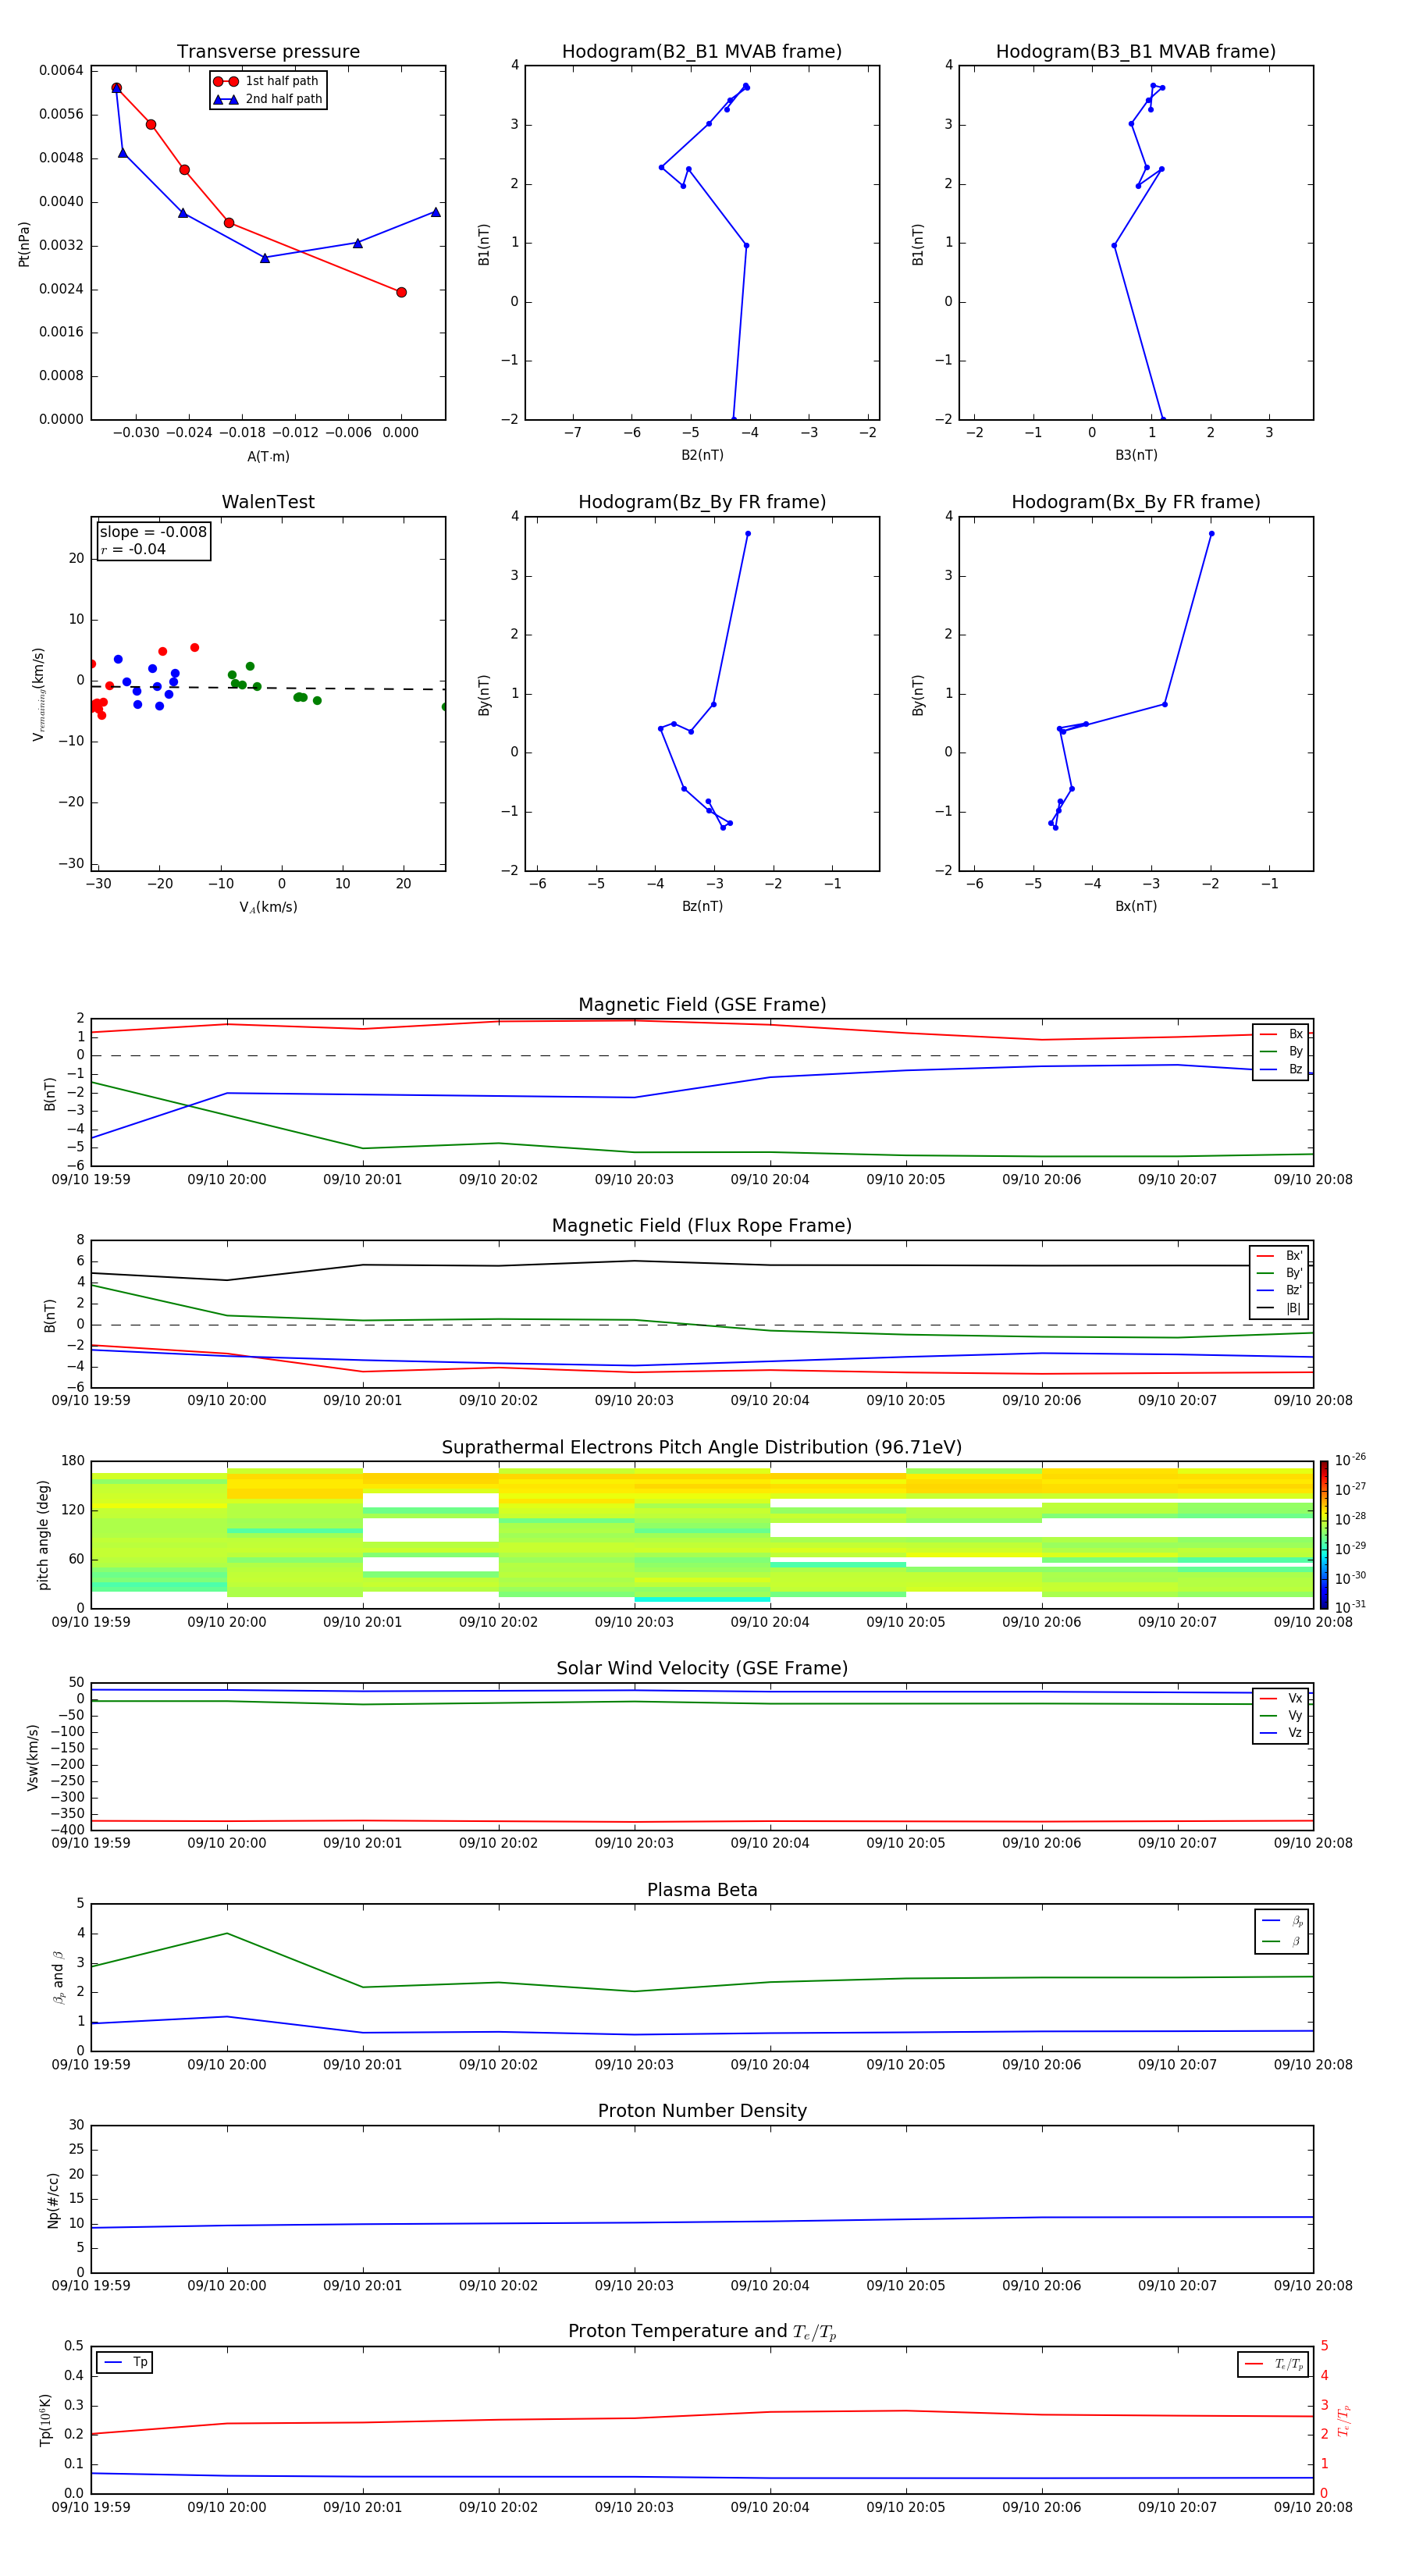This screenshot has width=1405, height=2576.
Task: Click 'Proton Temperature and Te/Tp' title
Action: point(702,2332)
